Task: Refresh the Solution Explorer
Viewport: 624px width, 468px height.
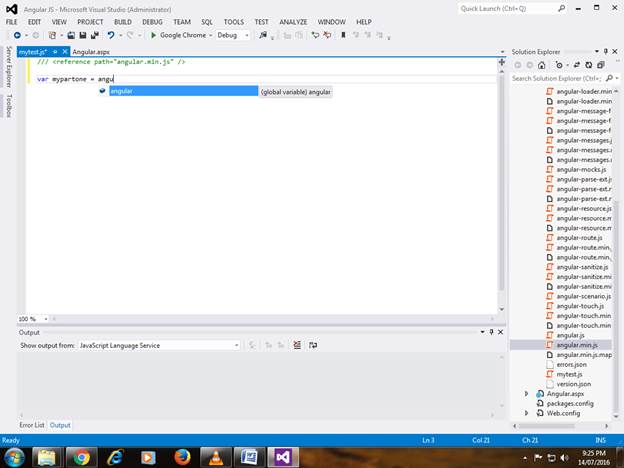Action: click(589, 65)
